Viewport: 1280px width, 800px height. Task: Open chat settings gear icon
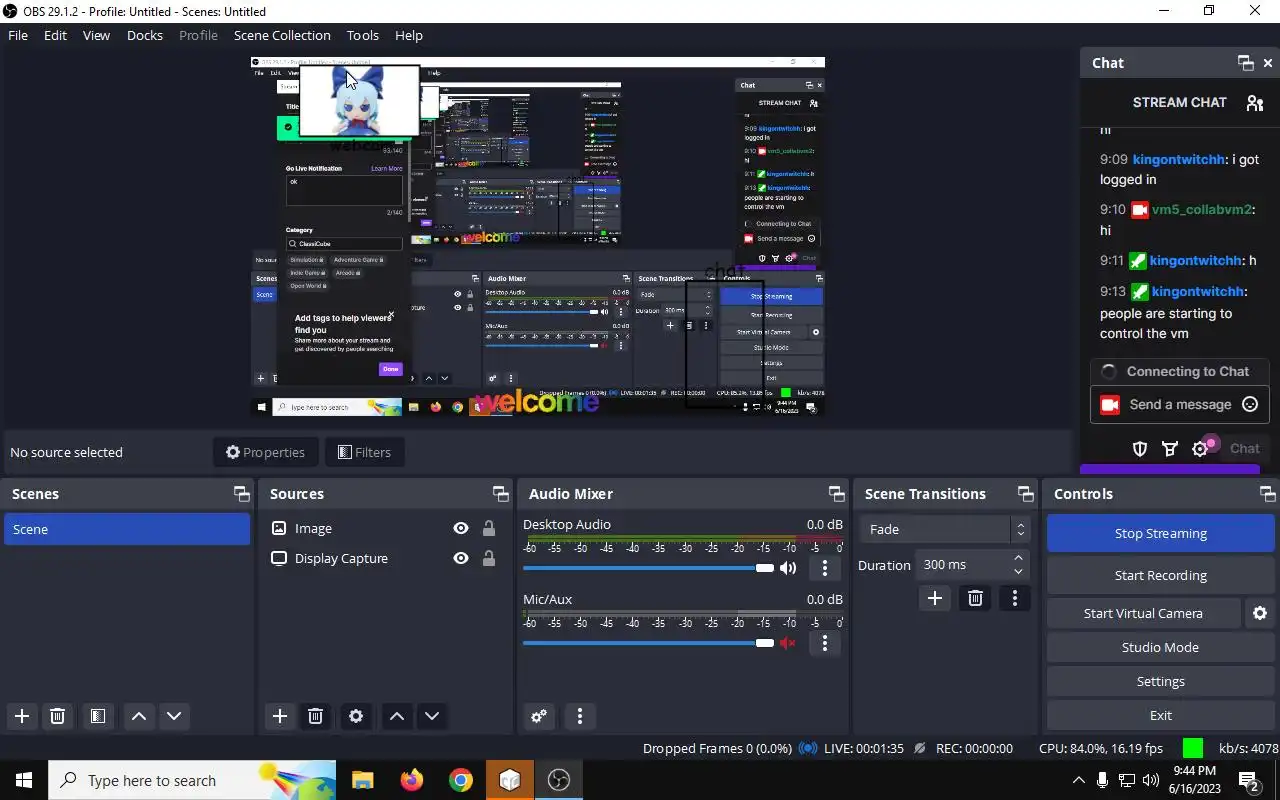click(x=1200, y=449)
